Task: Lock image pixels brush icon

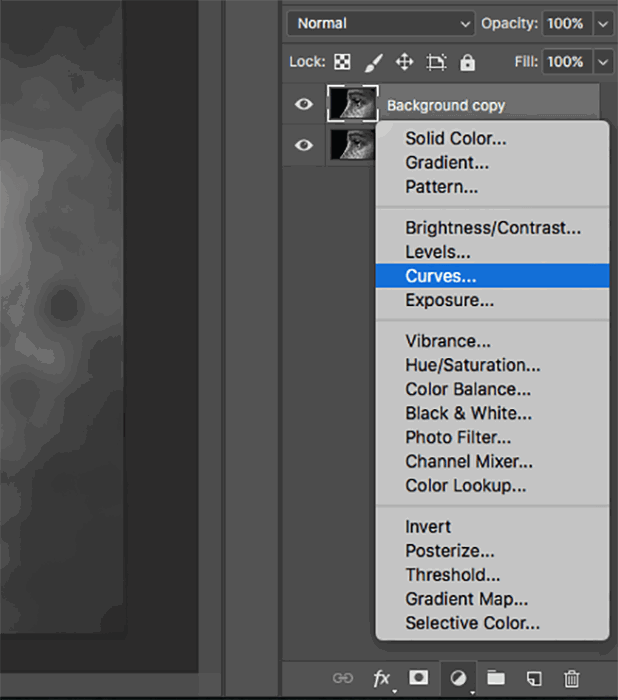Action: [x=373, y=62]
